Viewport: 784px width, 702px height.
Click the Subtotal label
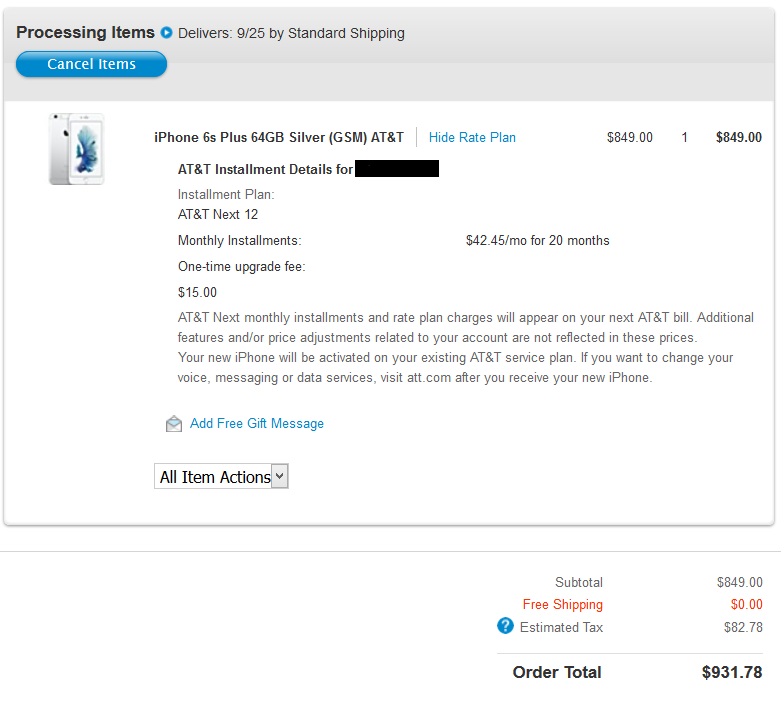tap(579, 582)
